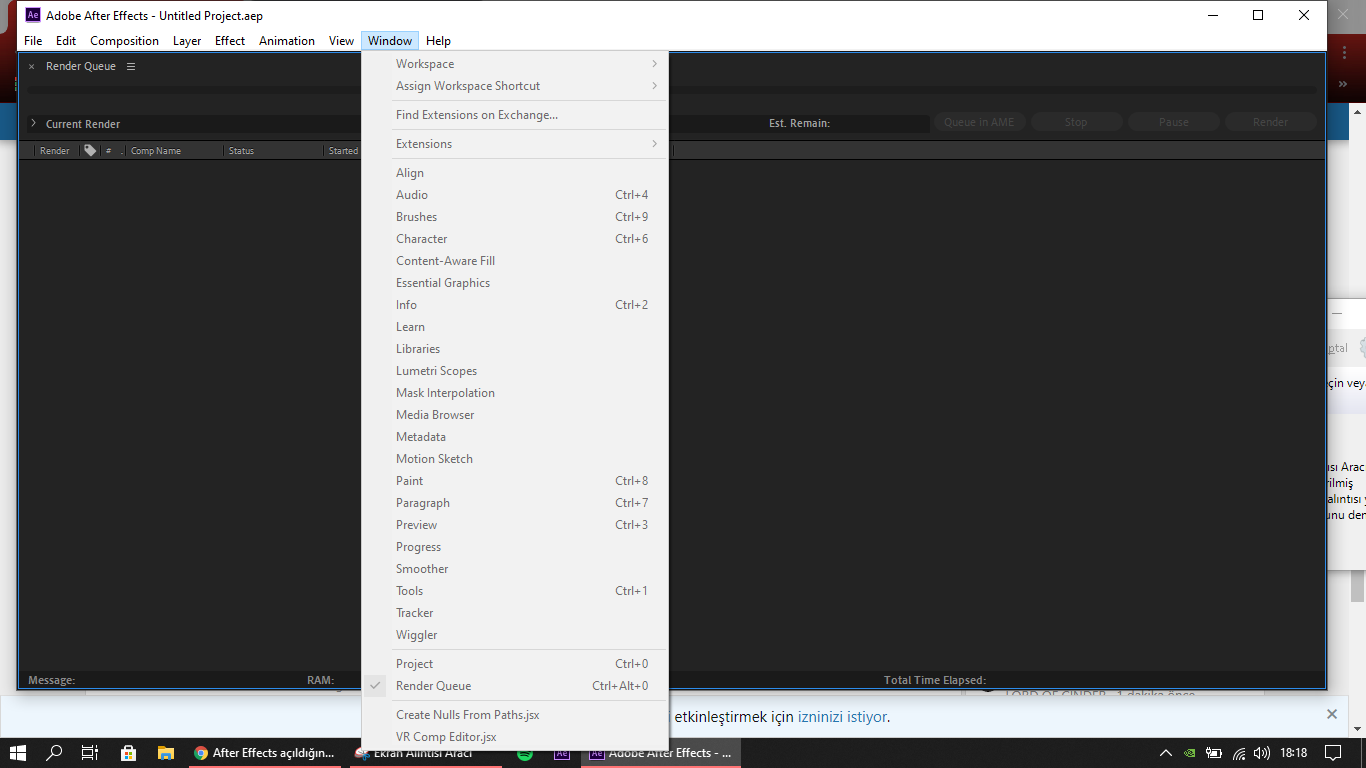Open the Effect menu

tap(230, 41)
